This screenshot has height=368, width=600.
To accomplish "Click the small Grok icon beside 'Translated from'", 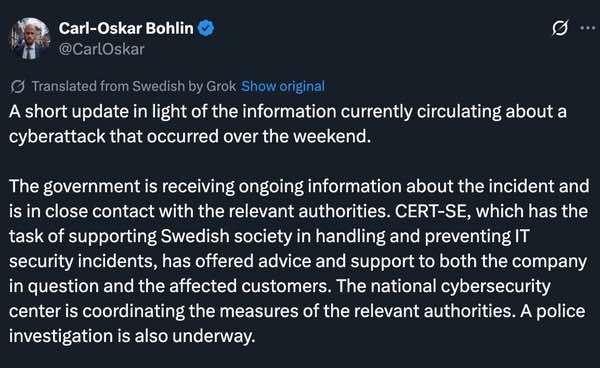I will click(x=18, y=87).
